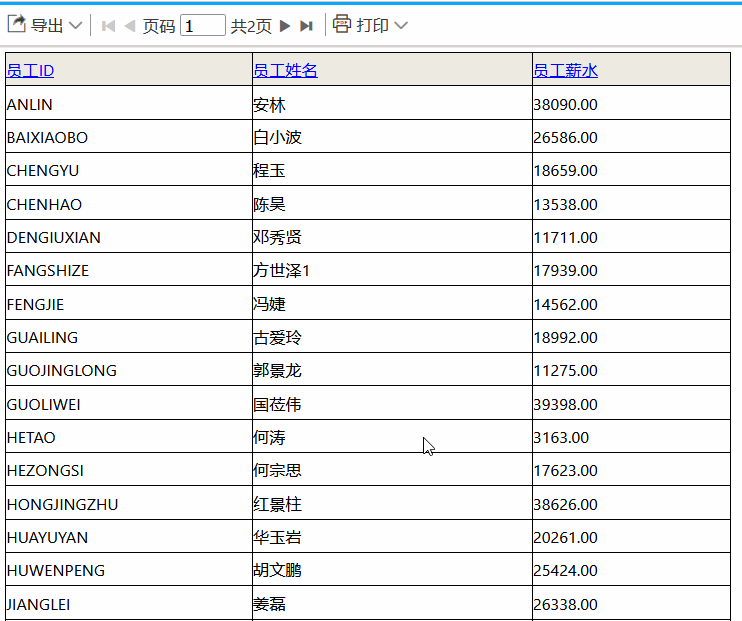Click name cell 胡文鹏
742x621 pixels.
[392, 569]
